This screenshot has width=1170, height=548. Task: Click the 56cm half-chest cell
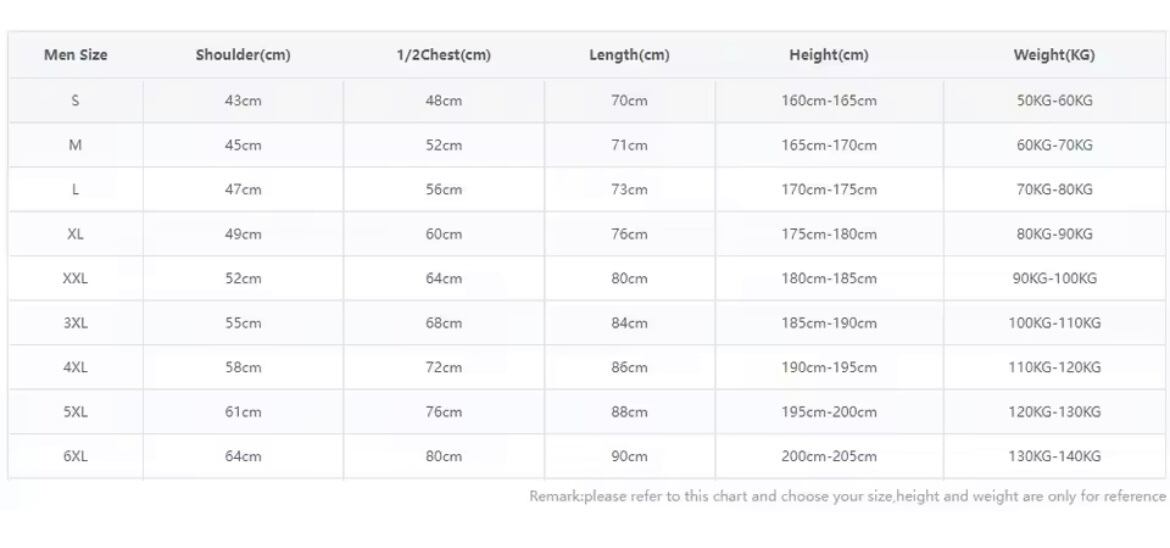coord(444,190)
